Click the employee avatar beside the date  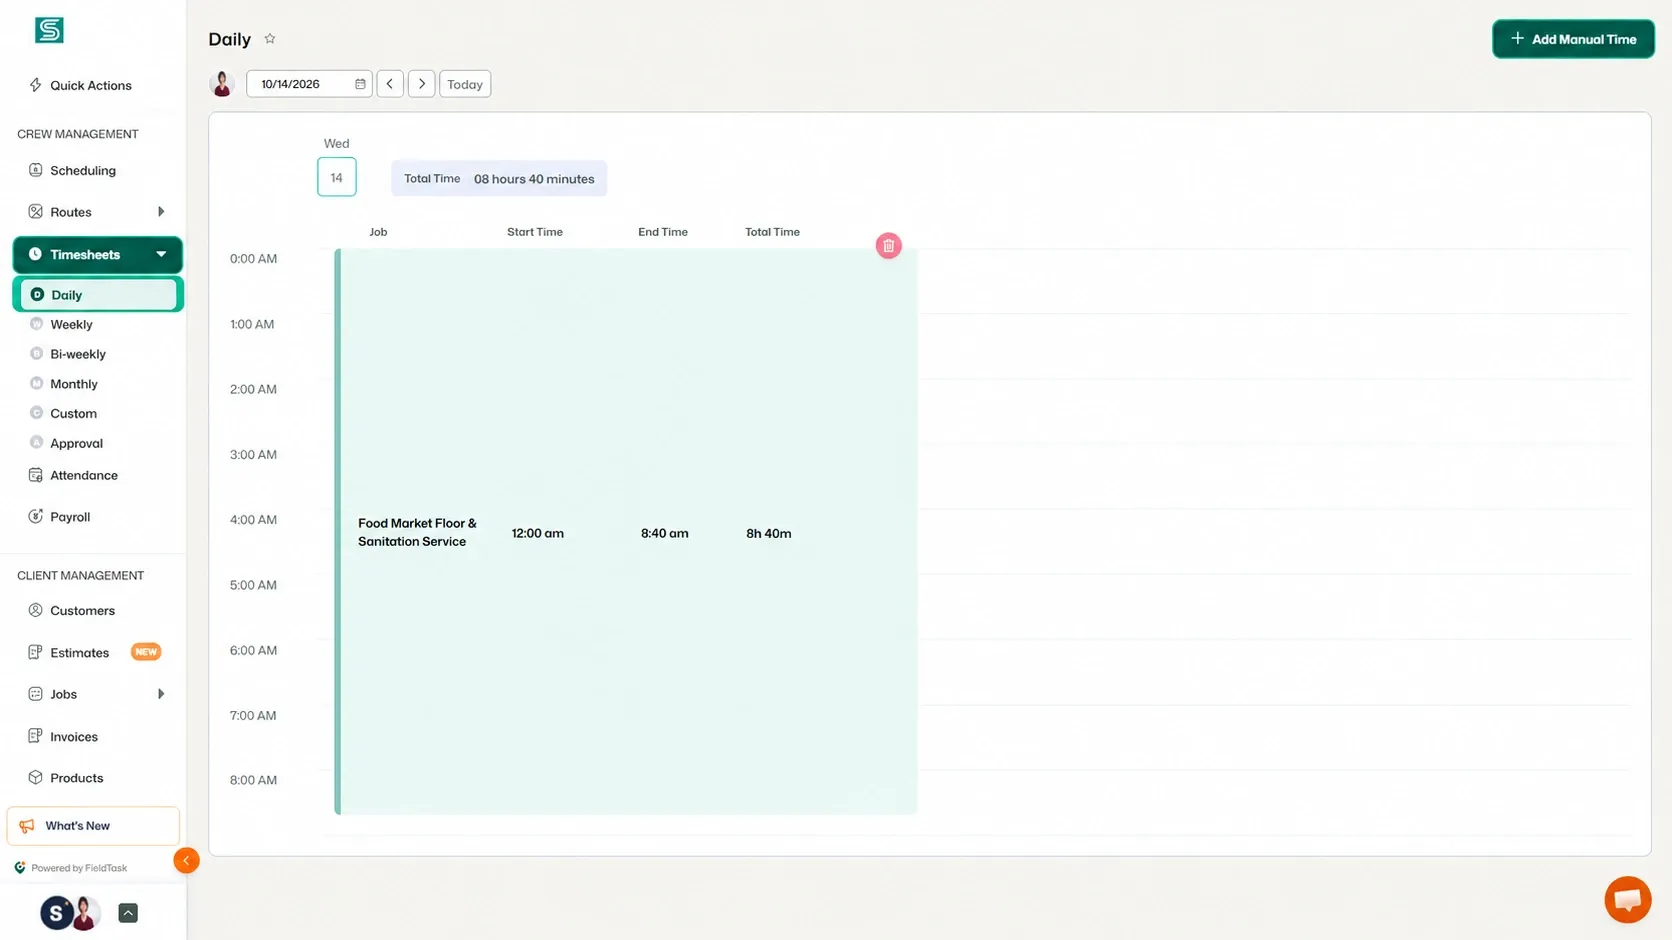click(222, 84)
